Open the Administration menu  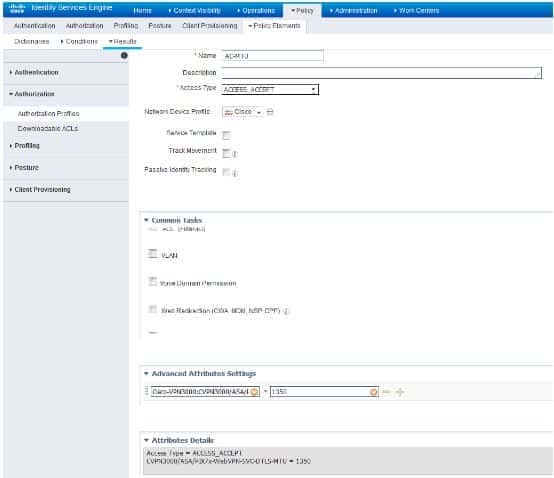click(x=353, y=11)
